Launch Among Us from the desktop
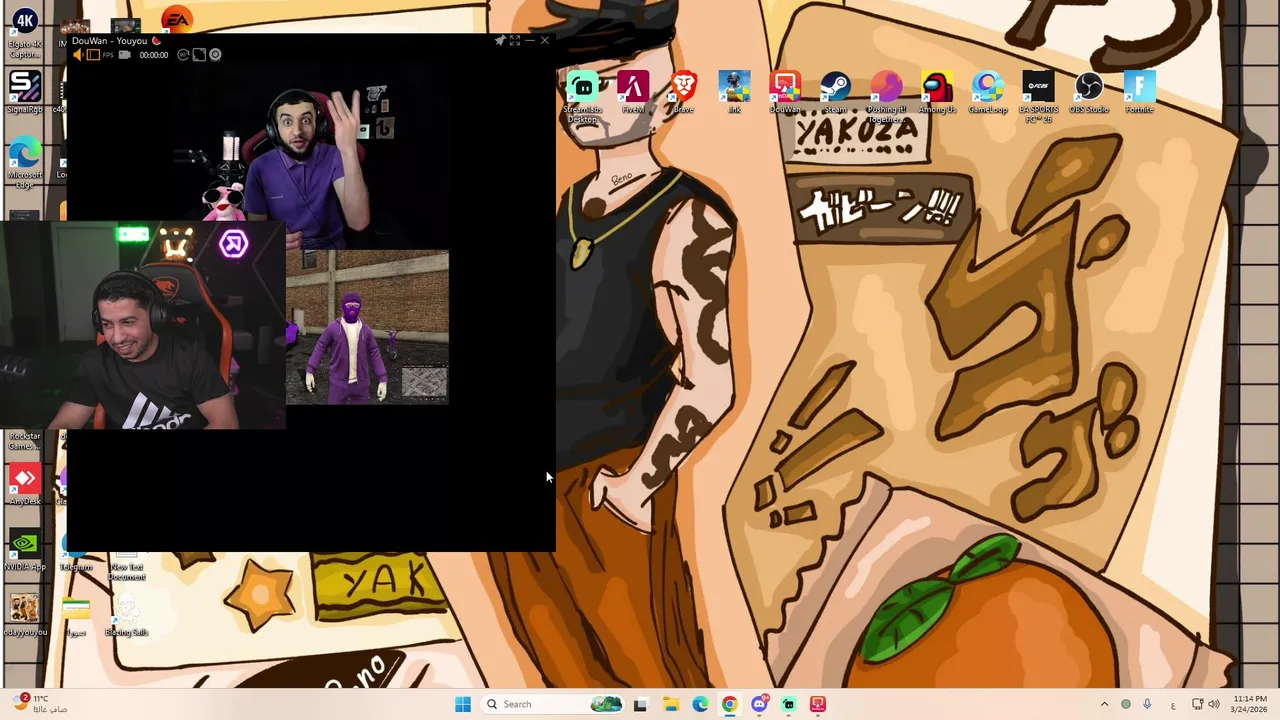1280x720 pixels. pos(937,92)
